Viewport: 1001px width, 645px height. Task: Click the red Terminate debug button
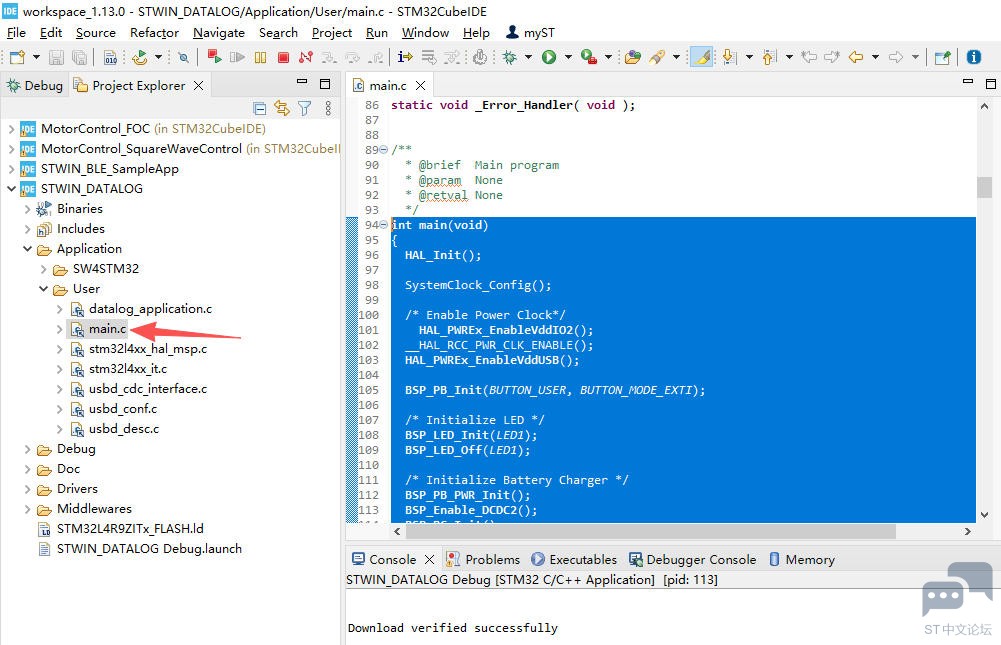click(283, 58)
